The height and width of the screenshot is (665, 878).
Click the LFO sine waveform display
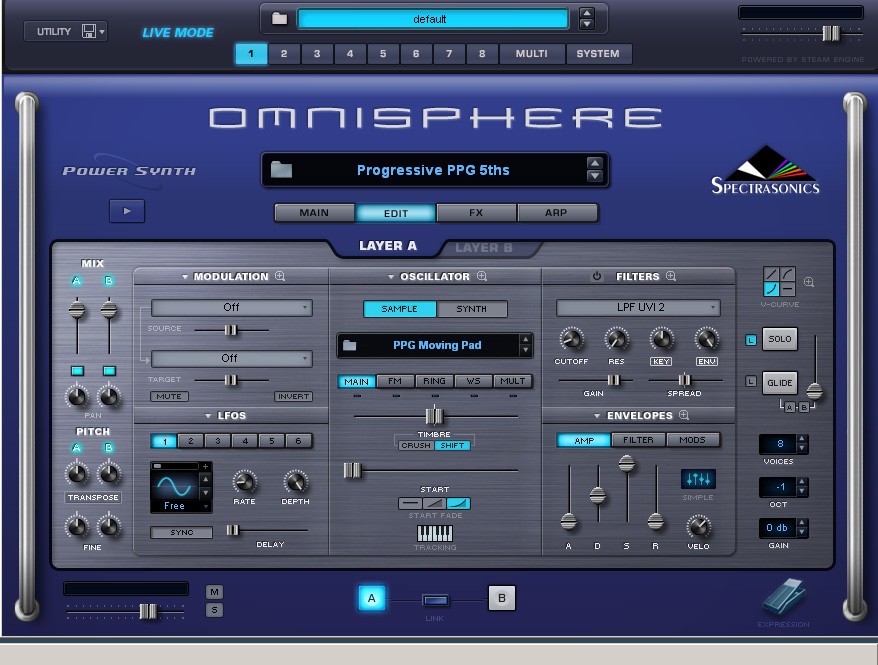(174, 485)
